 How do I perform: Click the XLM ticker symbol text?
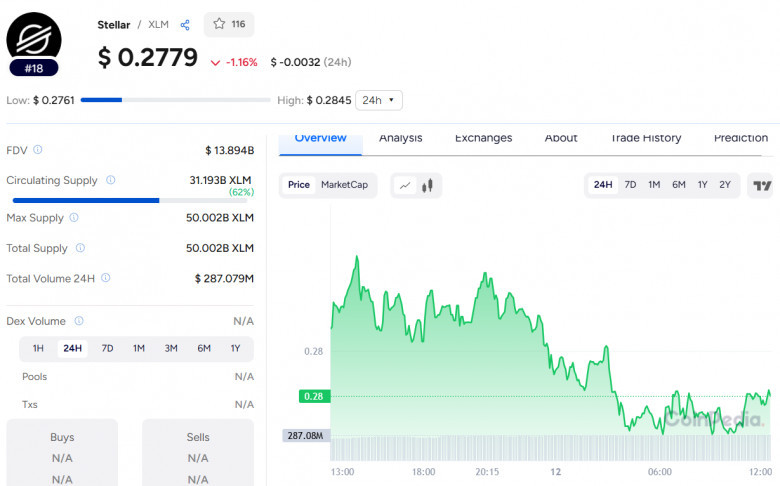pos(158,24)
